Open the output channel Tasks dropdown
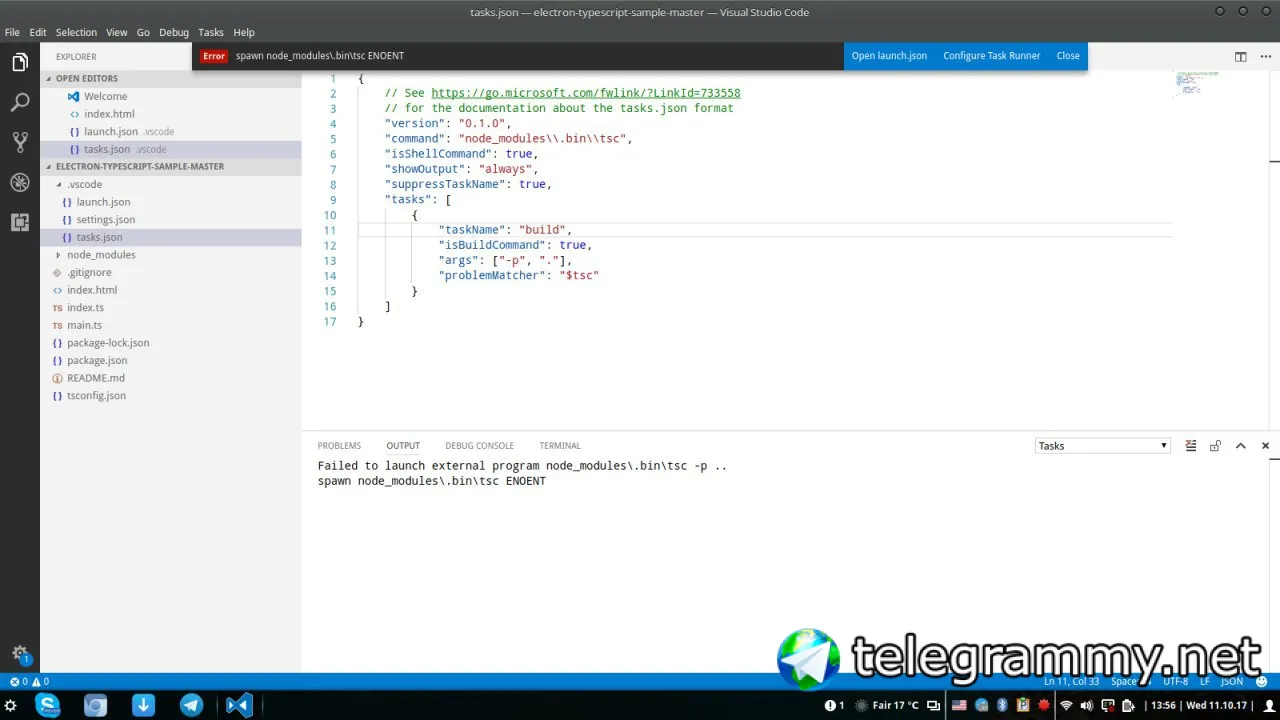Viewport: 1280px width, 720px height. point(1102,446)
